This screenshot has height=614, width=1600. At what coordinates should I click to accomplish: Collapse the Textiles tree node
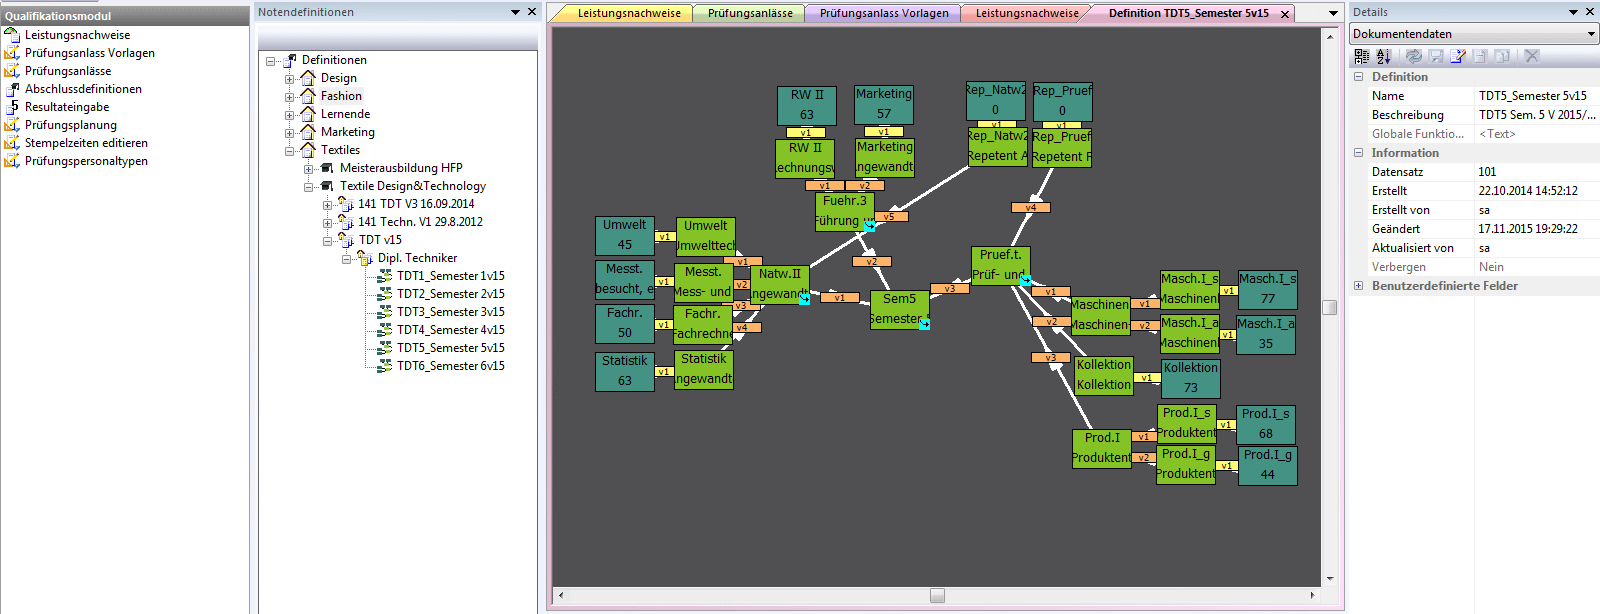290,151
